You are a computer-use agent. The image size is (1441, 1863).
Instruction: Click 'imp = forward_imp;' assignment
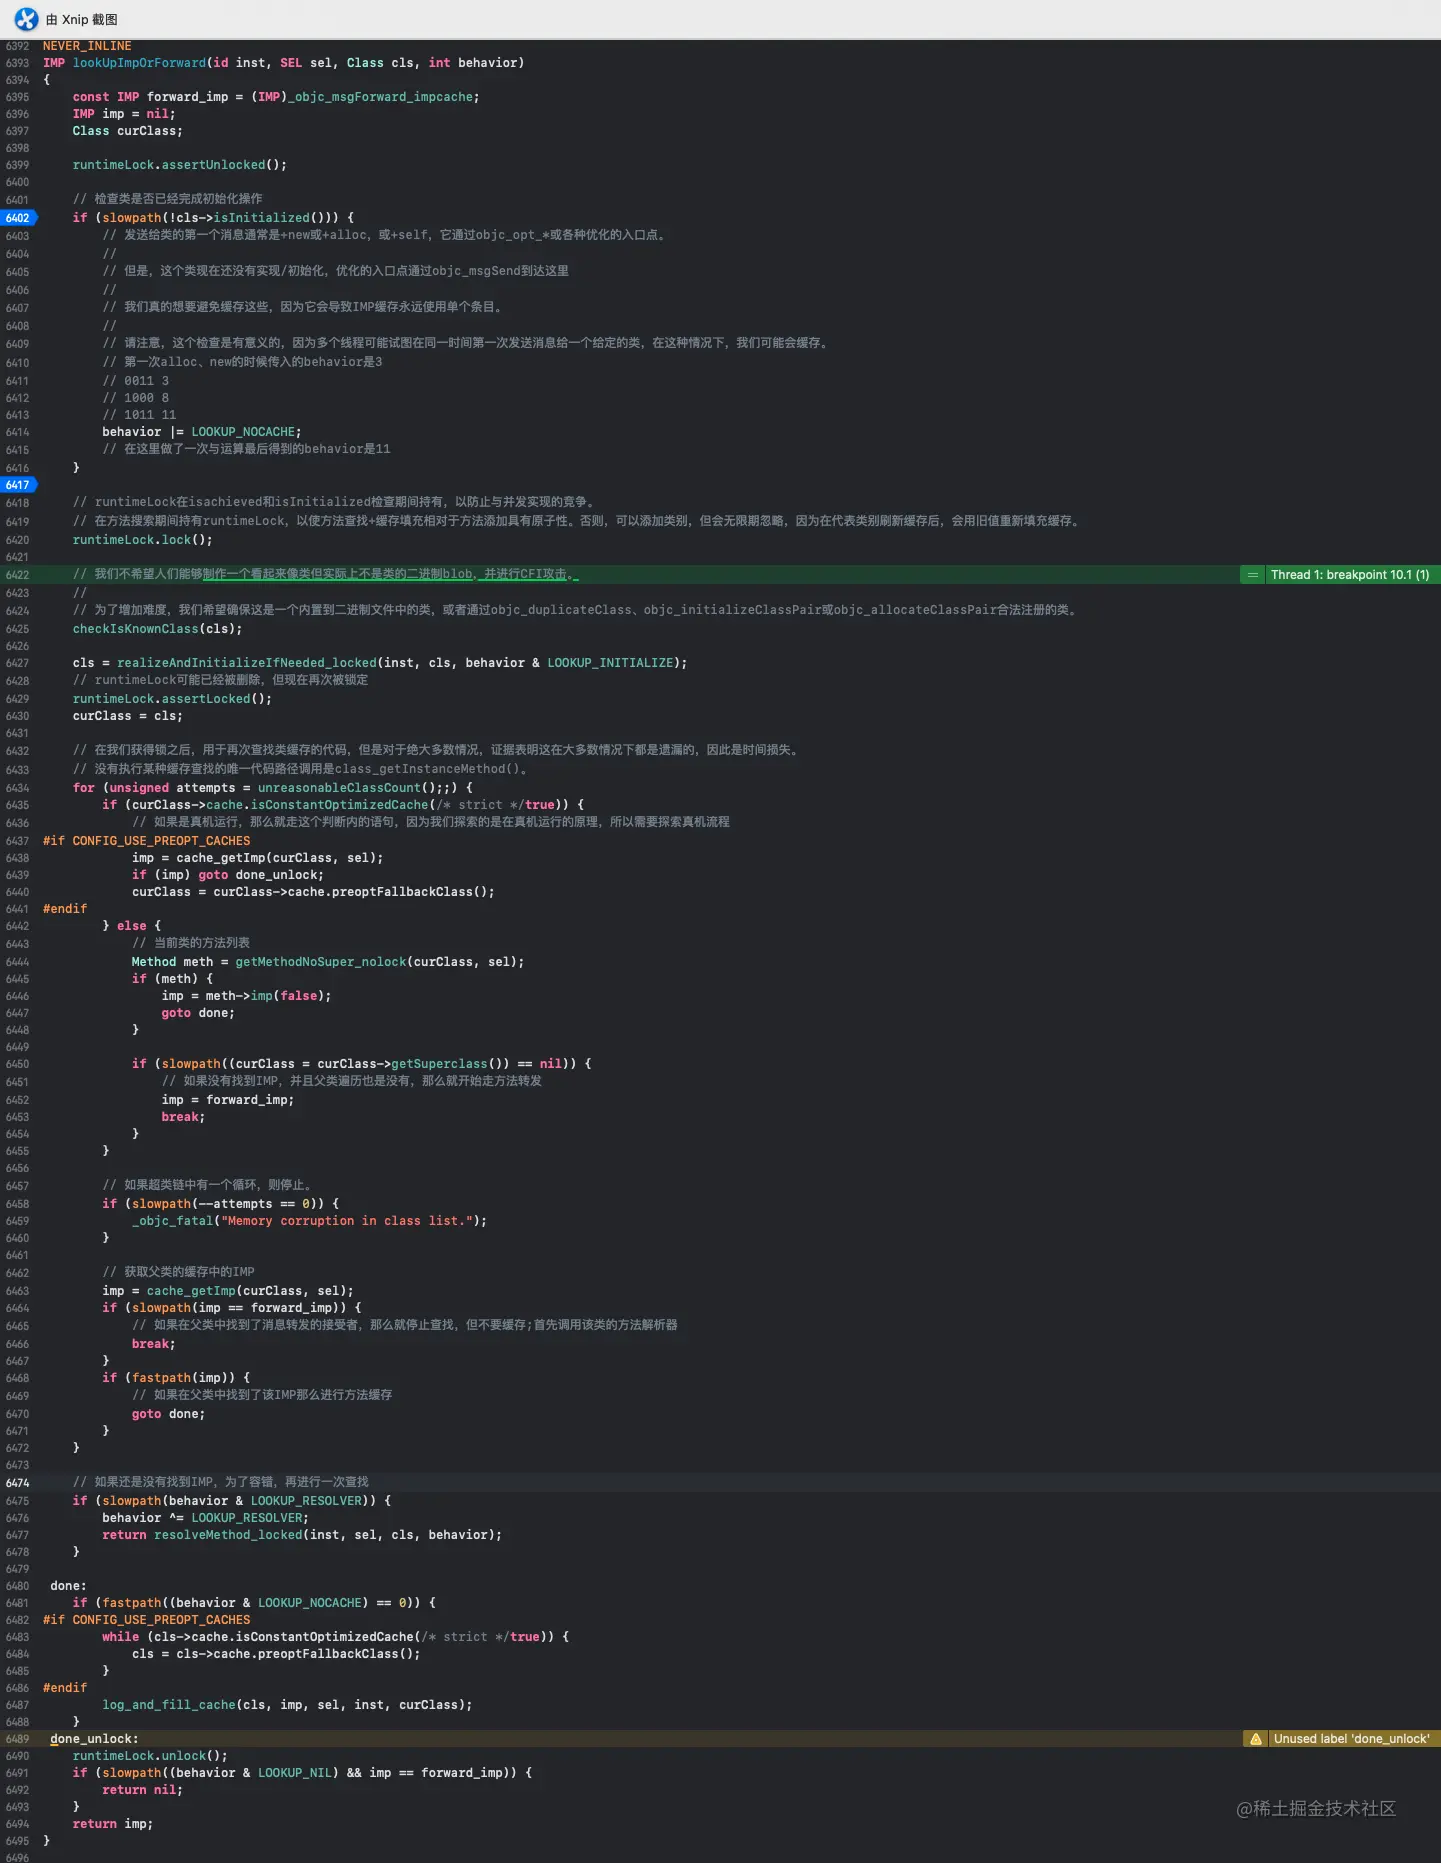[x=228, y=1100]
